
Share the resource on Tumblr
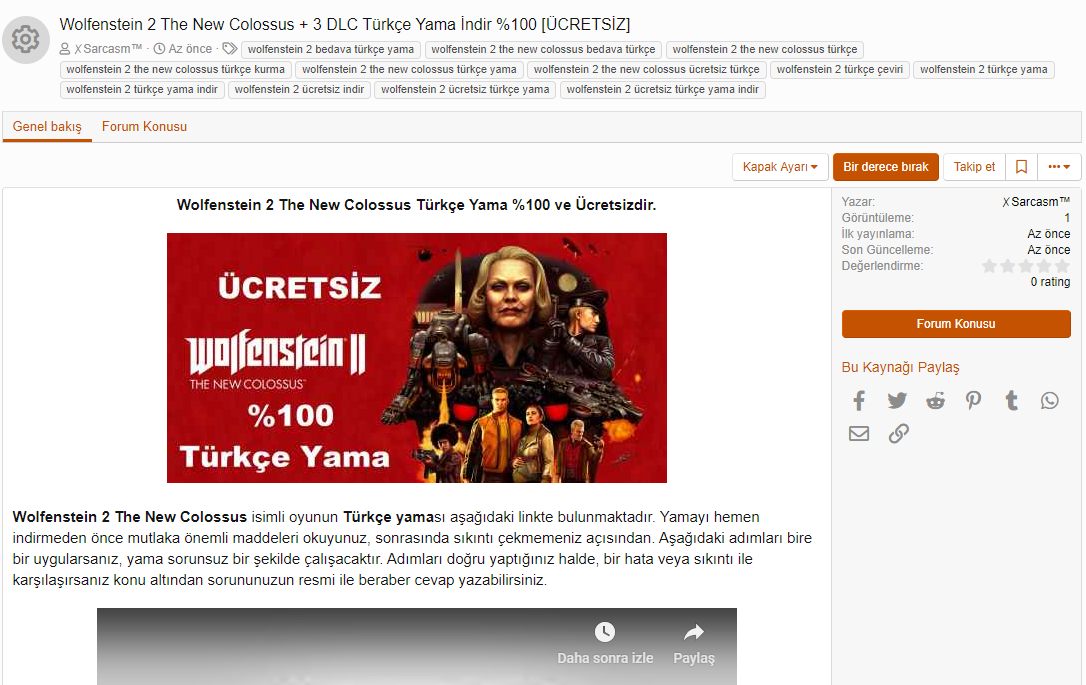pyautogui.click(x=1012, y=400)
